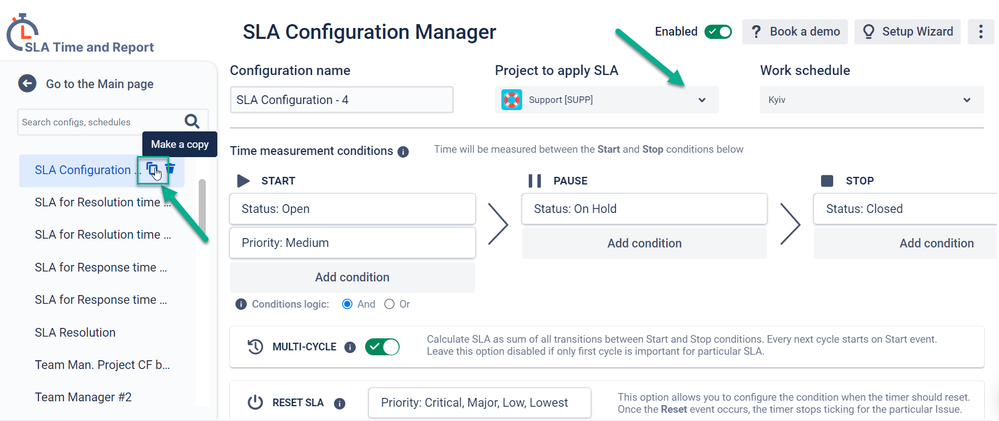Expand the Work schedule Kyiv dropdown
The width and height of the screenshot is (999, 421).
pos(872,100)
